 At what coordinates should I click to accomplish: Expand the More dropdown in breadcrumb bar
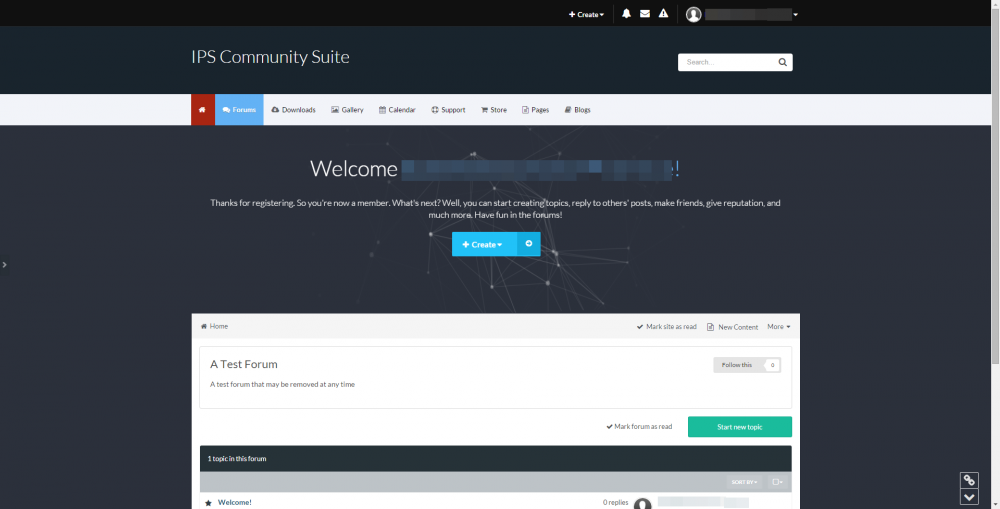tap(778, 327)
